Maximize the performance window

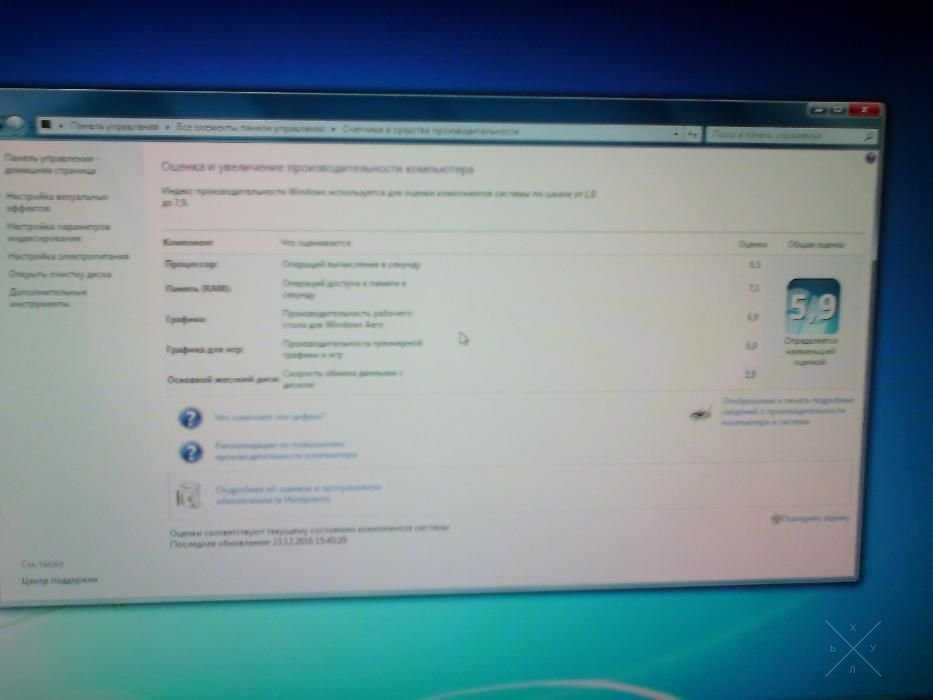(838, 110)
